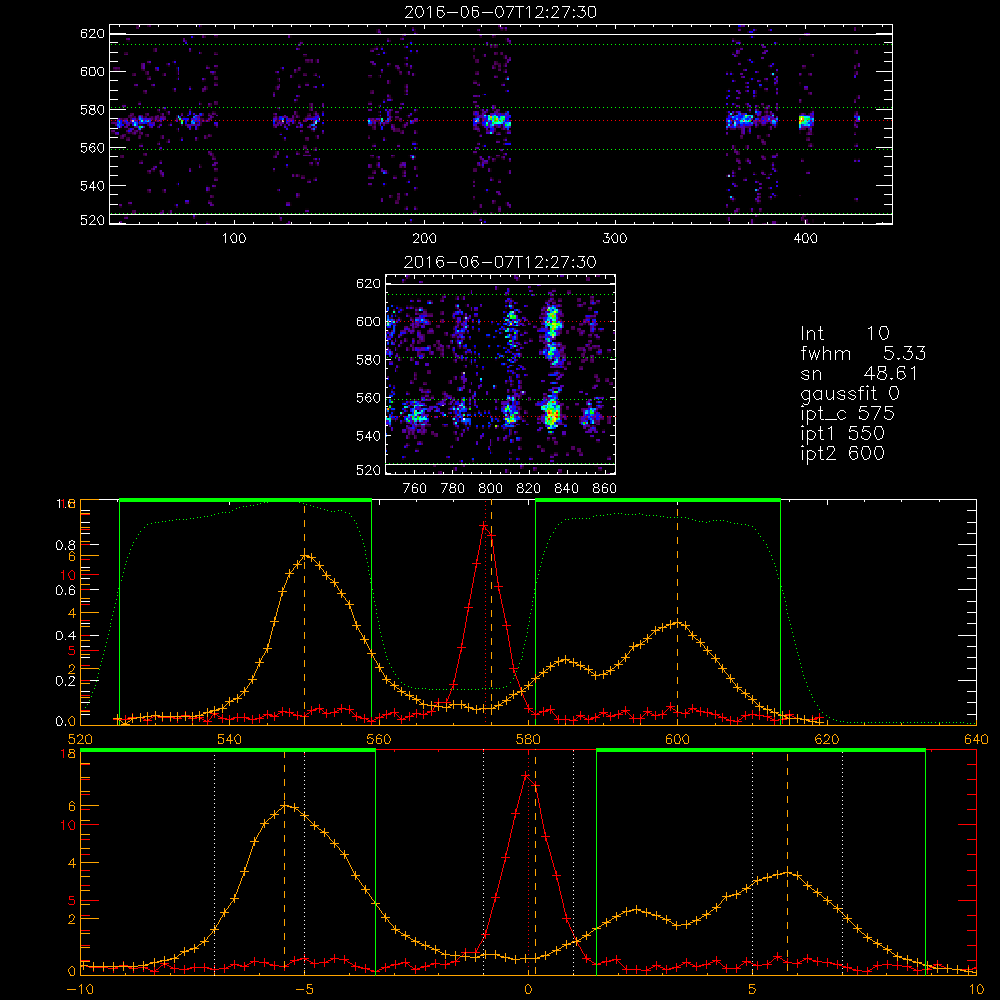Click the thick green bar over the bottom plot's left window
The height and width of the screenshot is (1000, 1000).
228,751
